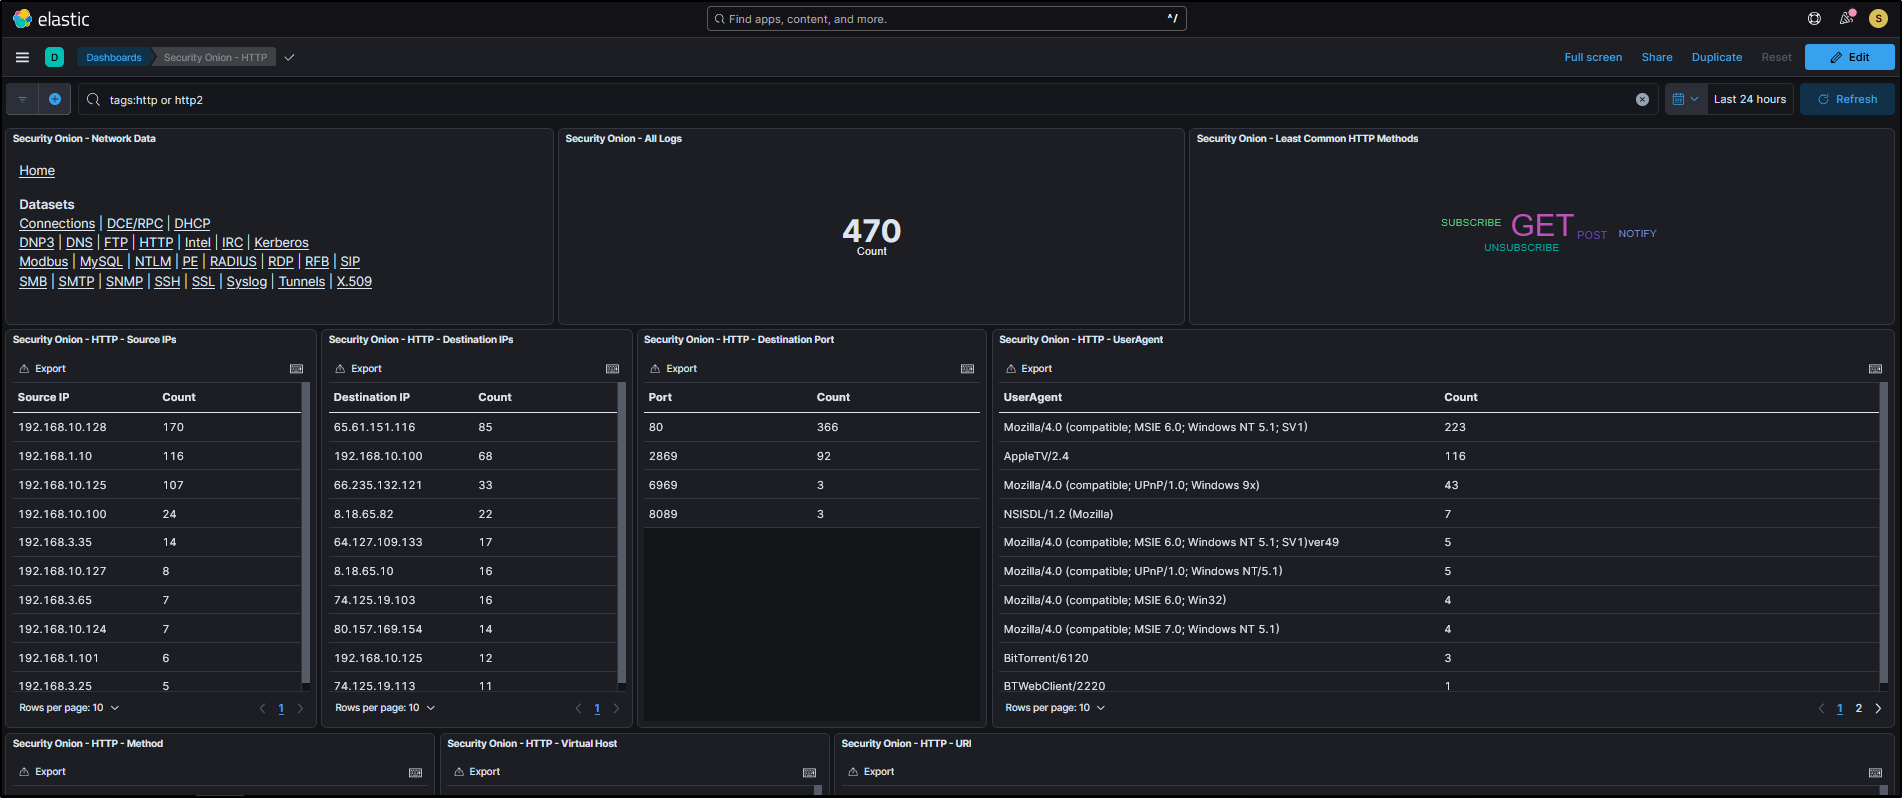This screenshot has height=798, width=1902.
Task: Open the hamburger navigation menu
Action: (x=22, y=57)
